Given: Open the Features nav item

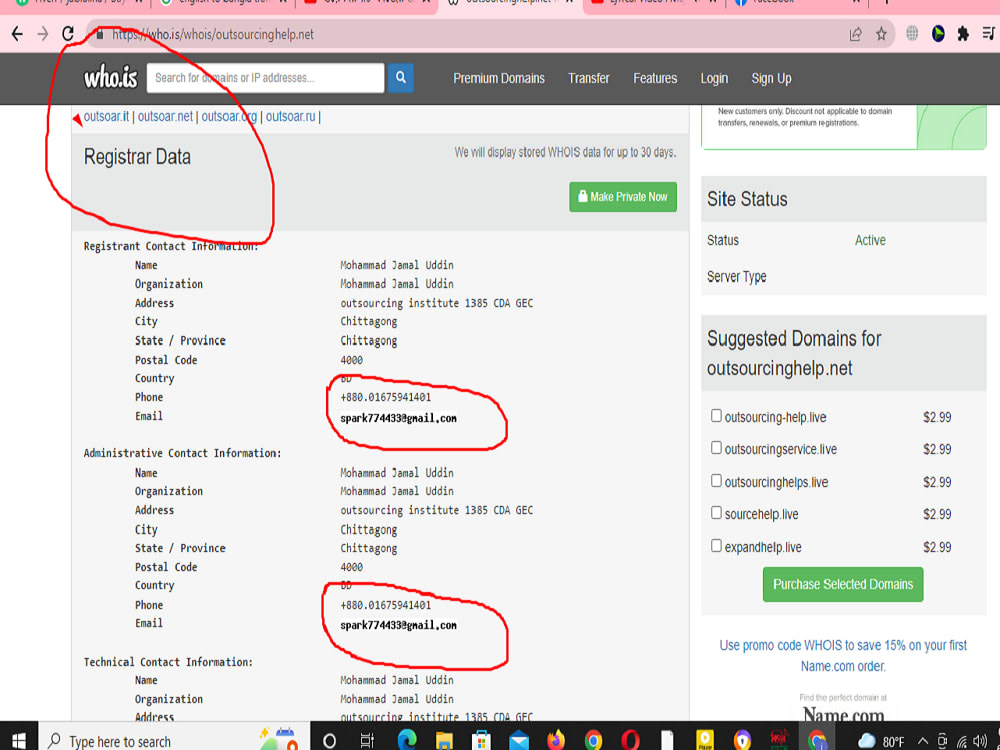Looking at the screenshot, I should tap(655, 78).
